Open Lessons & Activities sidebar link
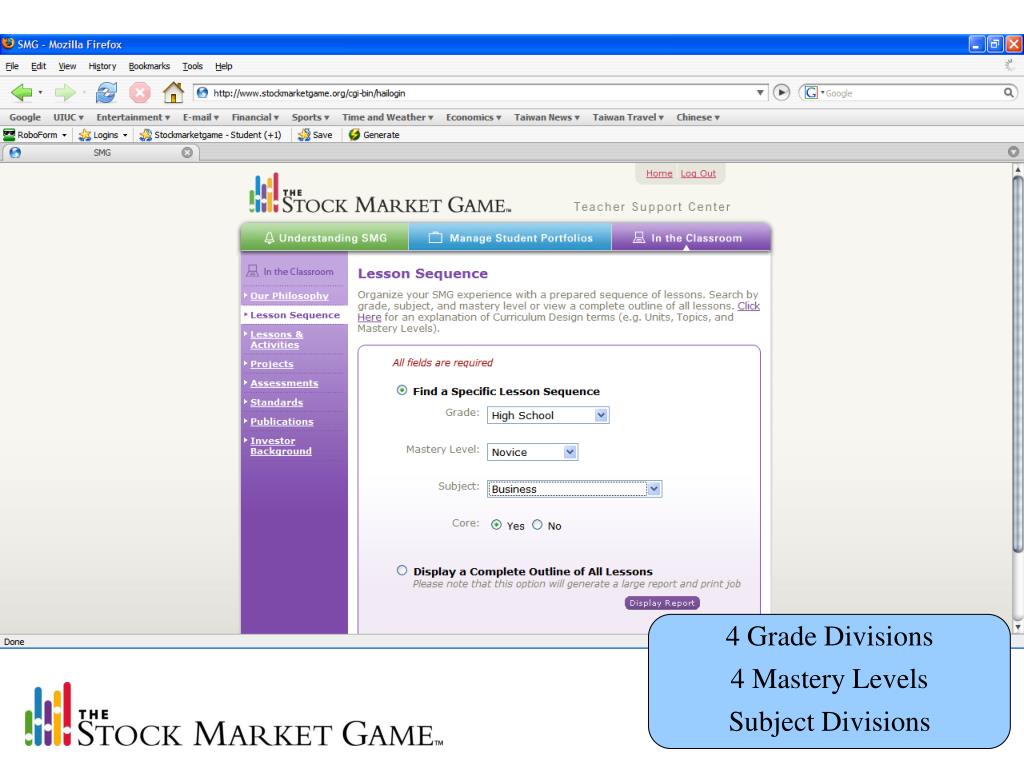1024x768 pixels. click(276, 339)
